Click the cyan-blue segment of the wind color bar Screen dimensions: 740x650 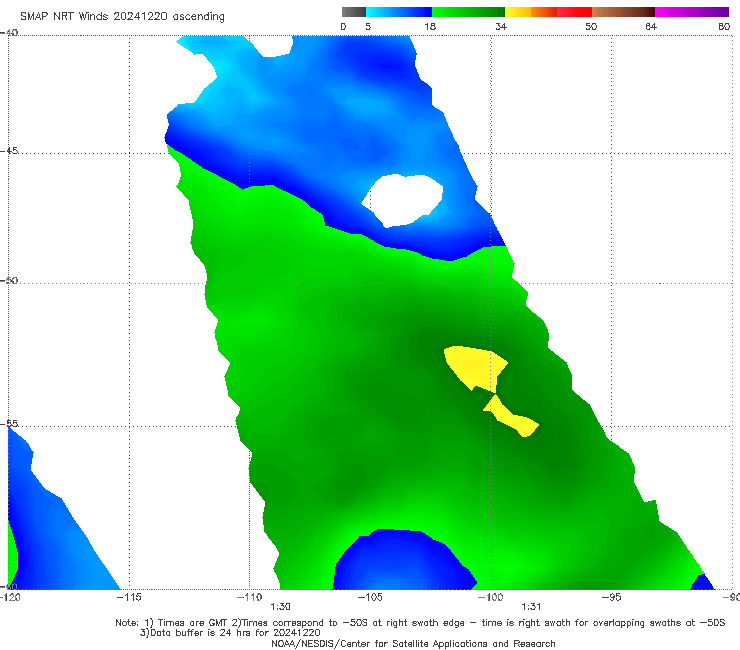tap(399, 12)
